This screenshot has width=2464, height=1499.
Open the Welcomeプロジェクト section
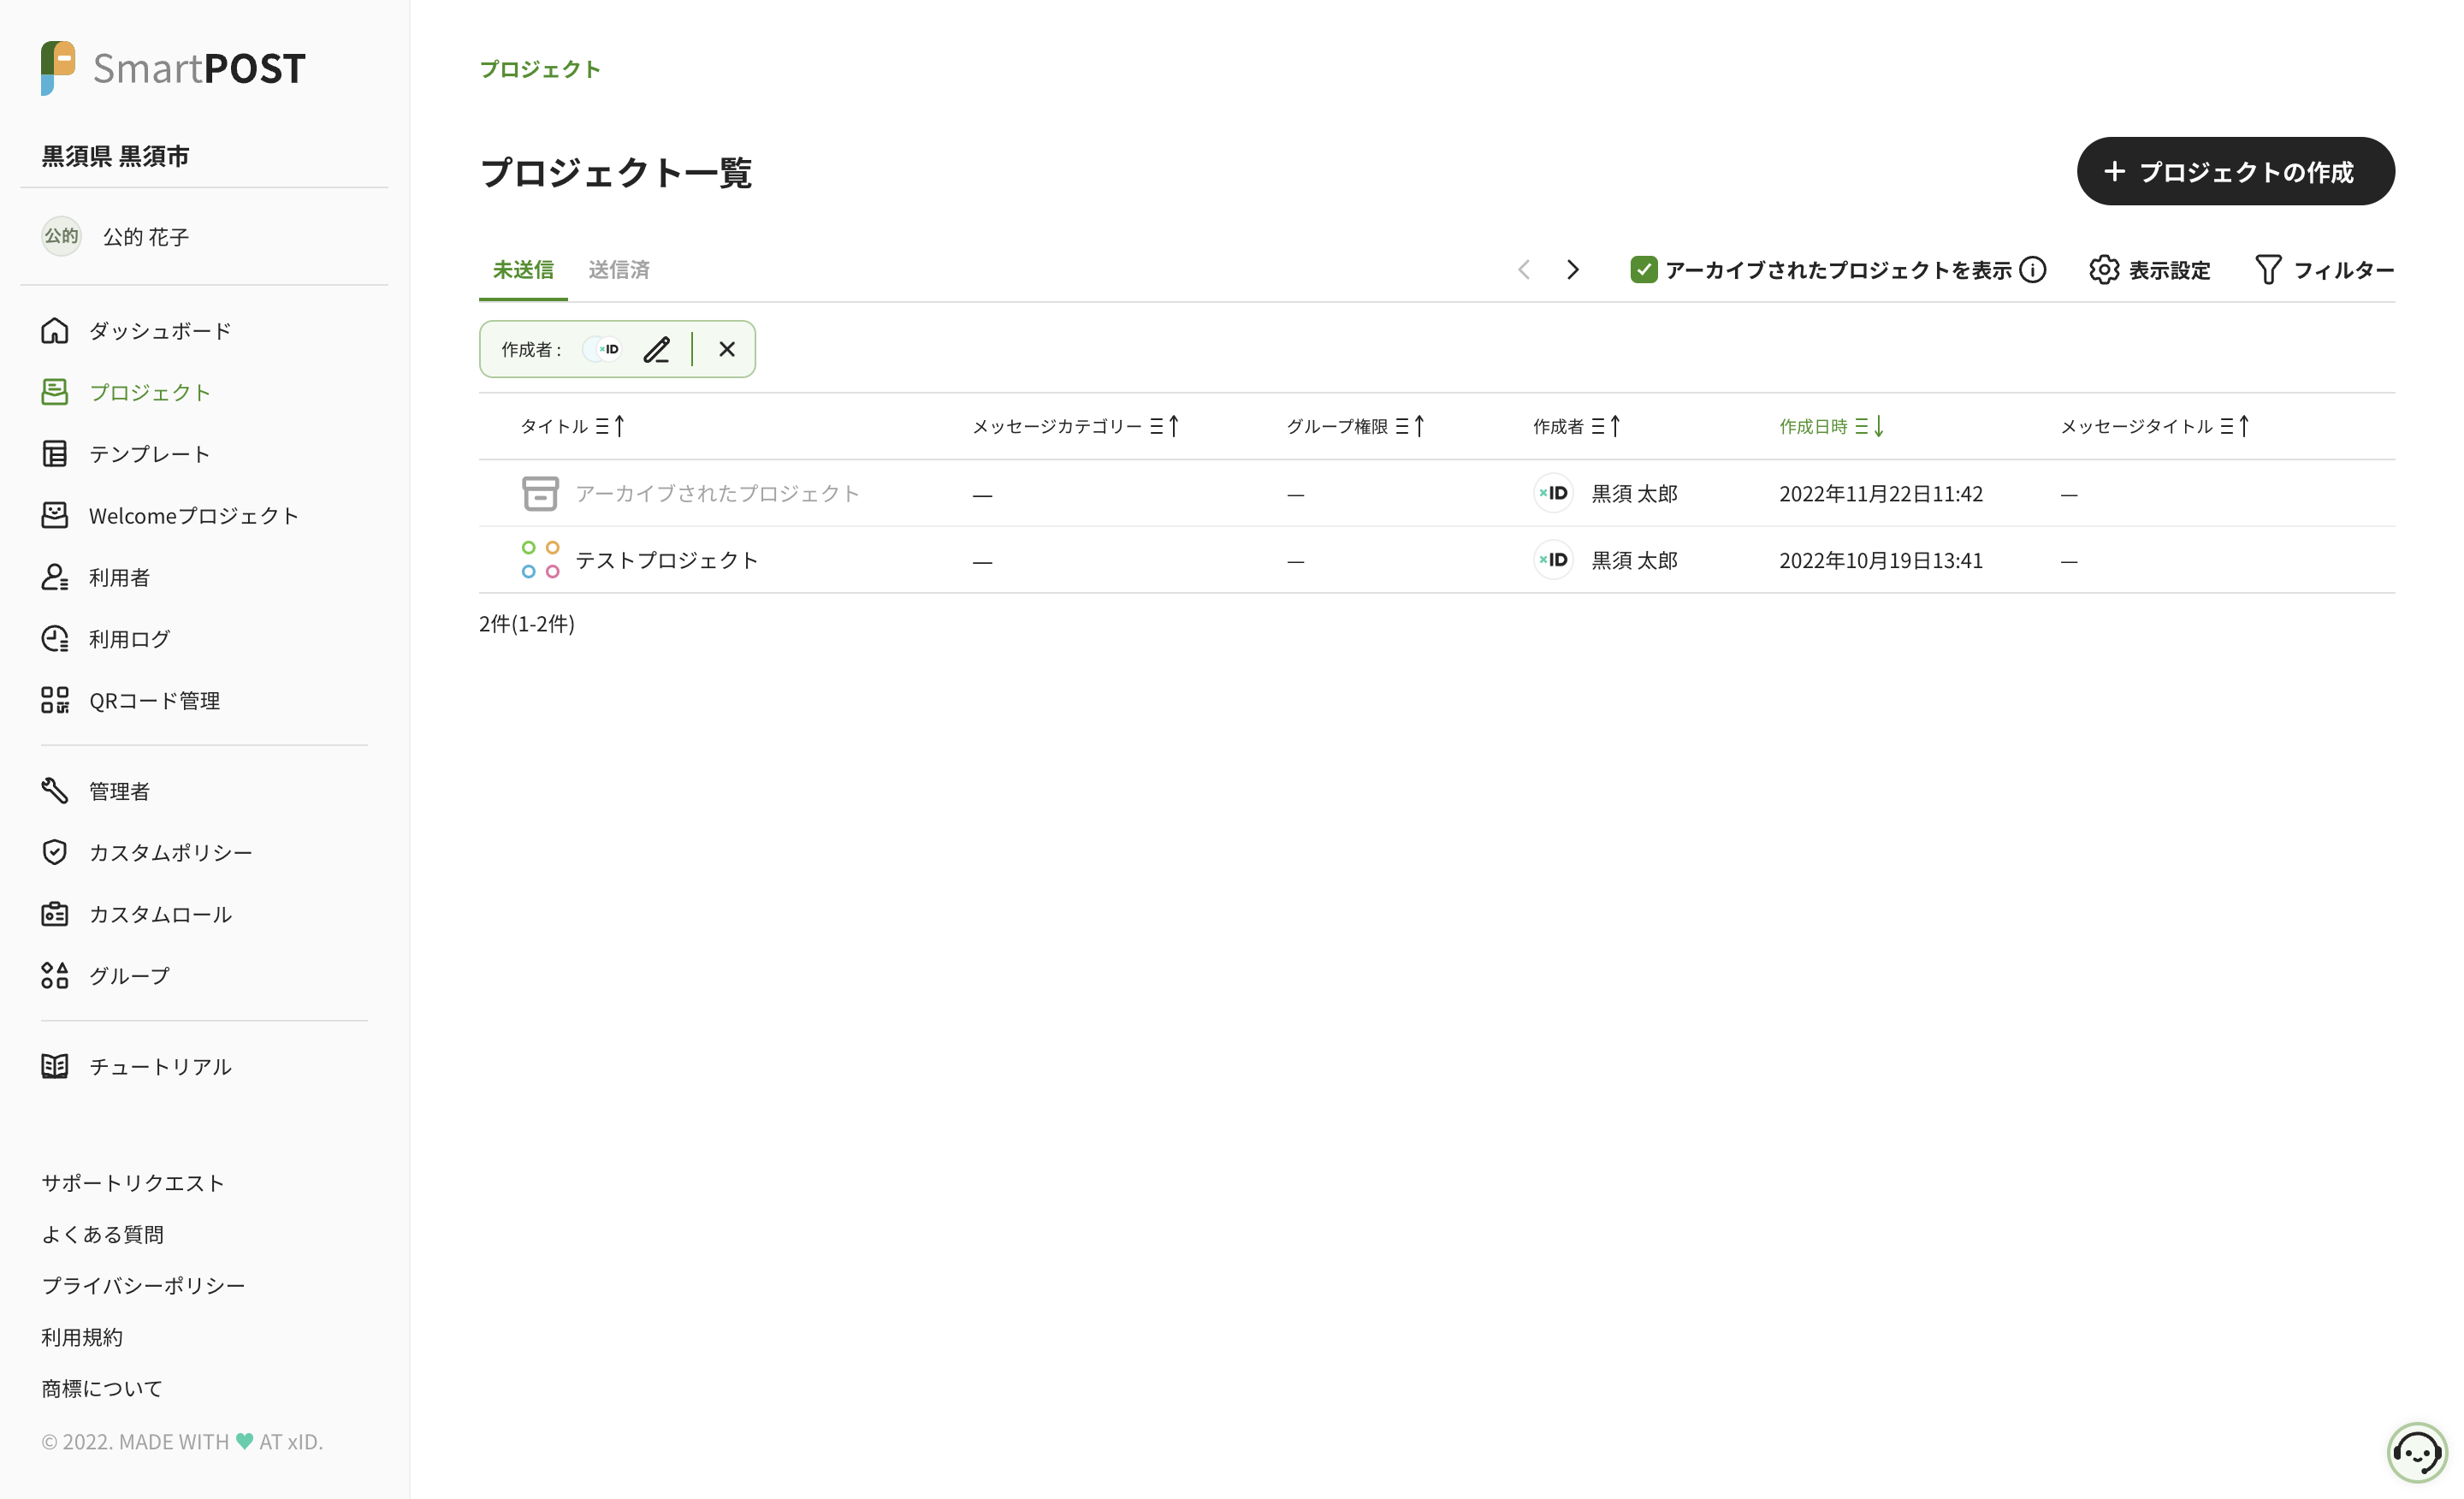click(193, 515)
